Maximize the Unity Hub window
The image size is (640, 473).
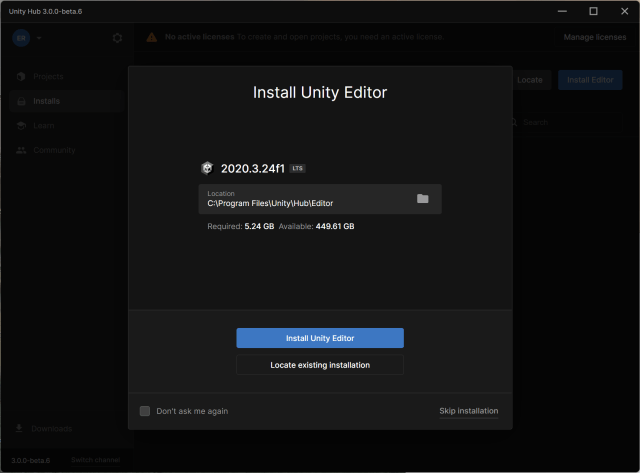[593, 11]
